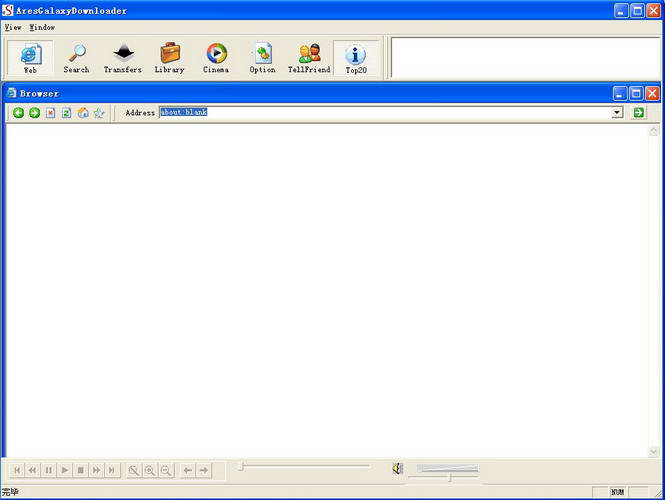Go forward with green forward arrow
Image resolution: width=665 pixels, height=500 pixels.
(34, 113)
